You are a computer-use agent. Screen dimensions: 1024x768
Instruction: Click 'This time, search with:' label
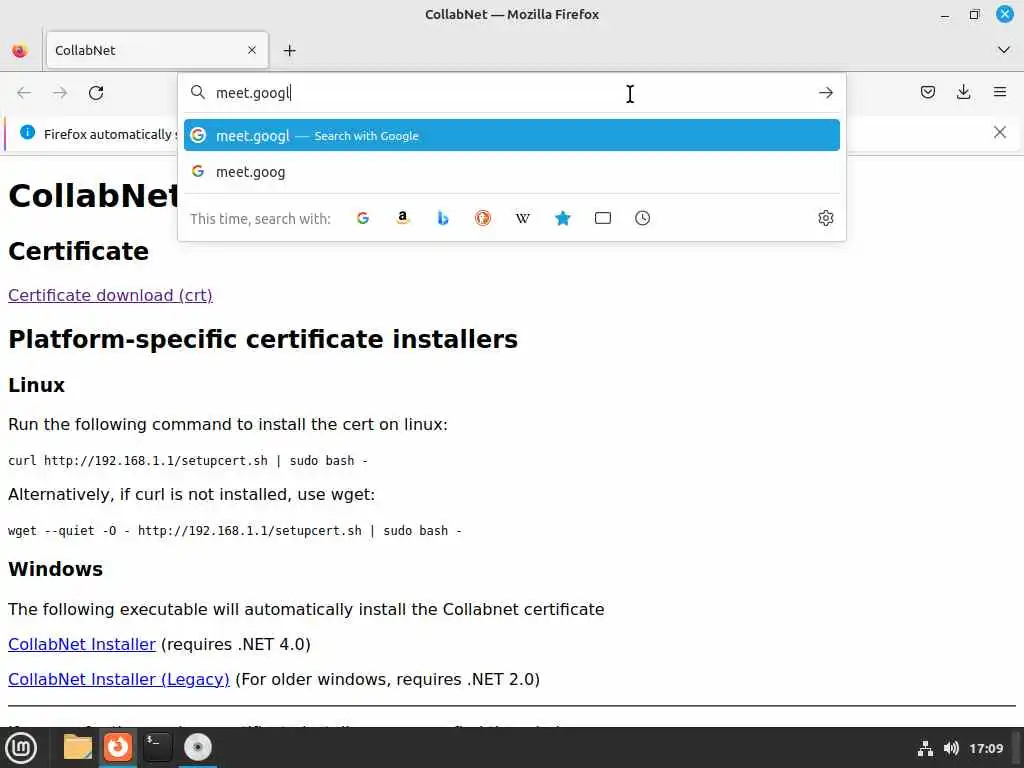click(260, 219)
